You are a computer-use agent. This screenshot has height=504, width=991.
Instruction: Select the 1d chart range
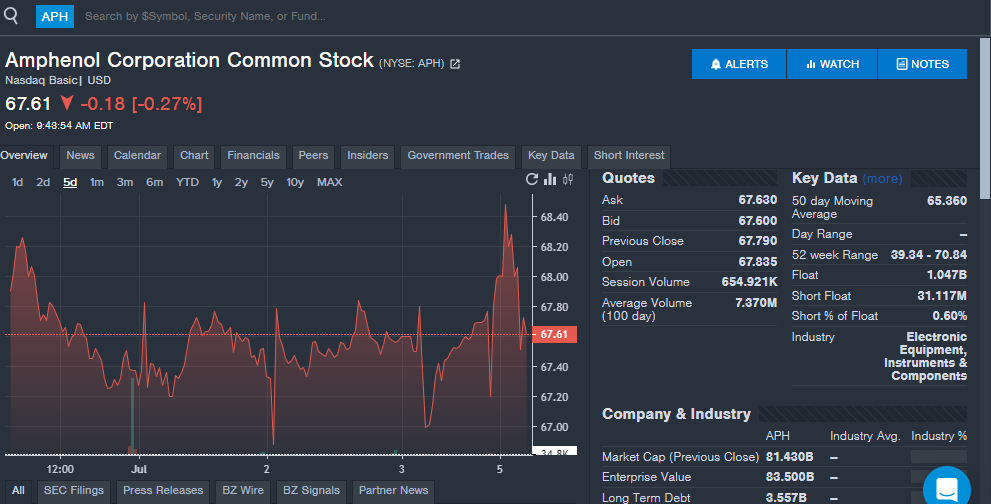pyautogui.click(x=18, y=182)
